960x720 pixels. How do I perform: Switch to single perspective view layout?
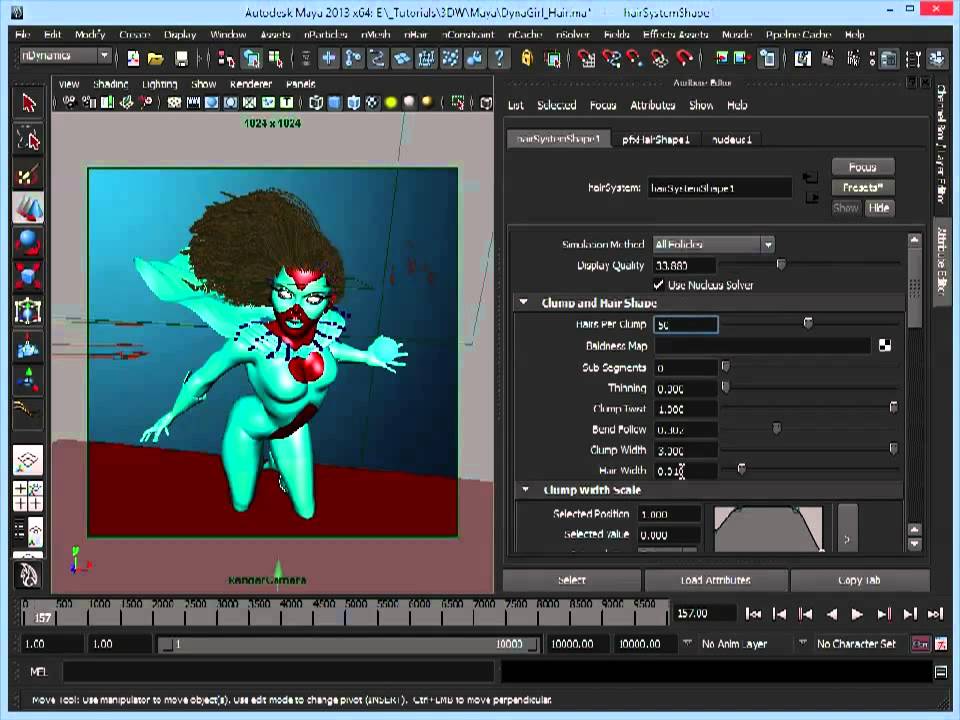[x=28, y=460]
